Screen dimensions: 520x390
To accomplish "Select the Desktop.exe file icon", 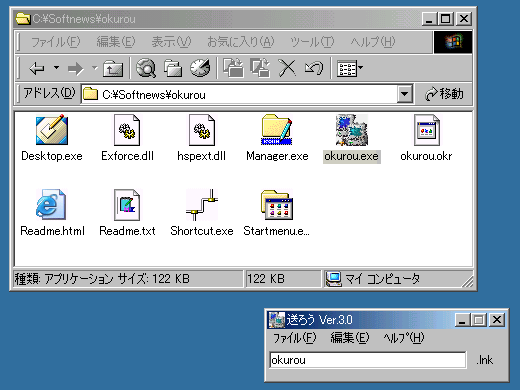I will click(x=52, y=130).
